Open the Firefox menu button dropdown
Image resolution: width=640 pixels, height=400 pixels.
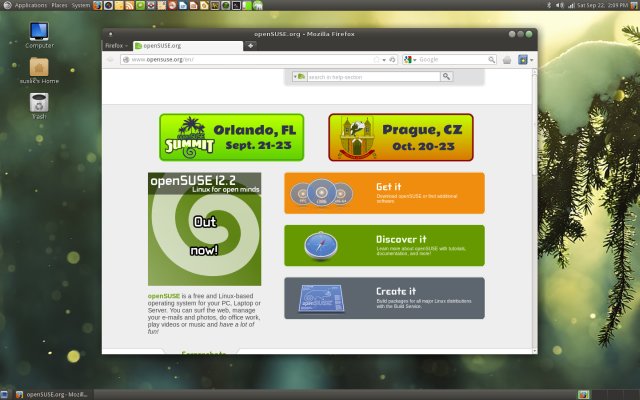(116, 46)
